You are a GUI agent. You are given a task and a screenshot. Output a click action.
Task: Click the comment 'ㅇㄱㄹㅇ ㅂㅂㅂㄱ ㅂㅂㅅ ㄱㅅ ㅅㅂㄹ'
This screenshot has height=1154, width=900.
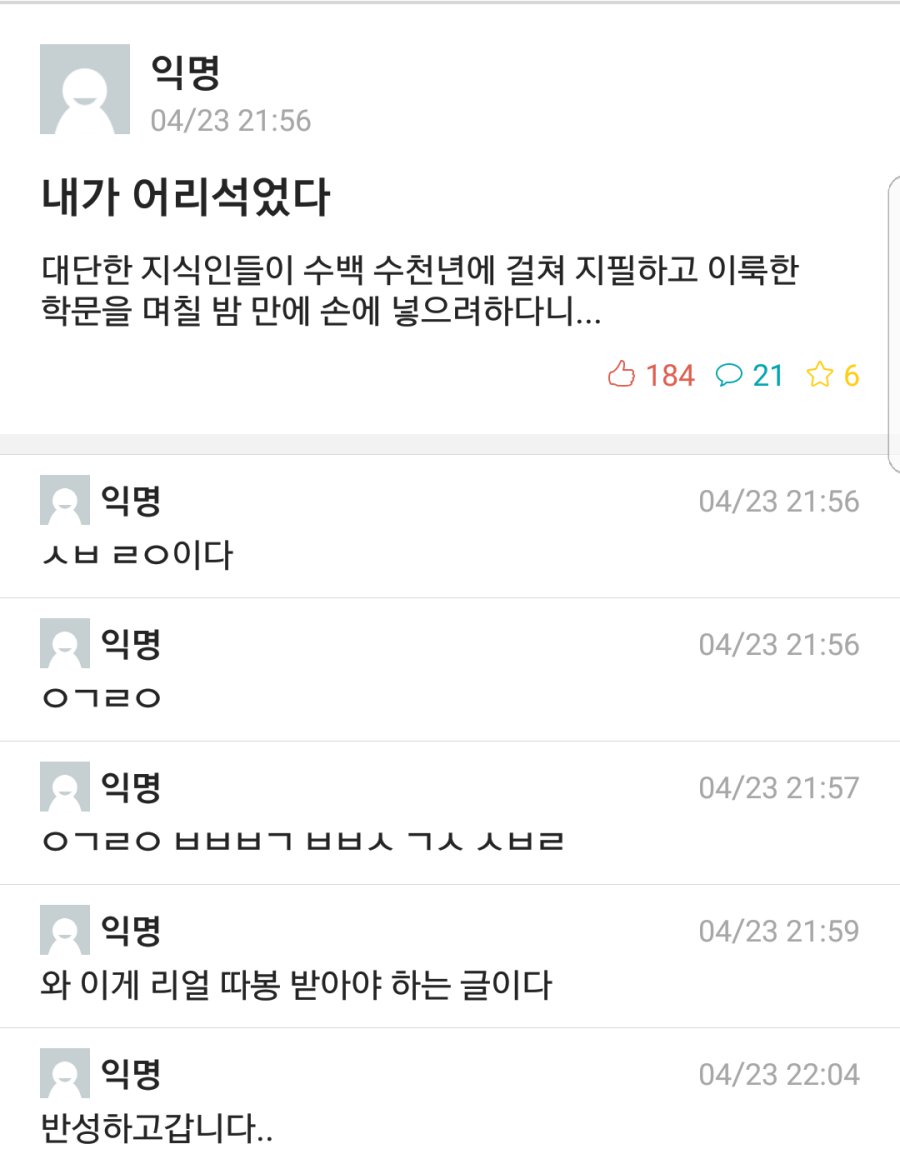tap(304, 842)
